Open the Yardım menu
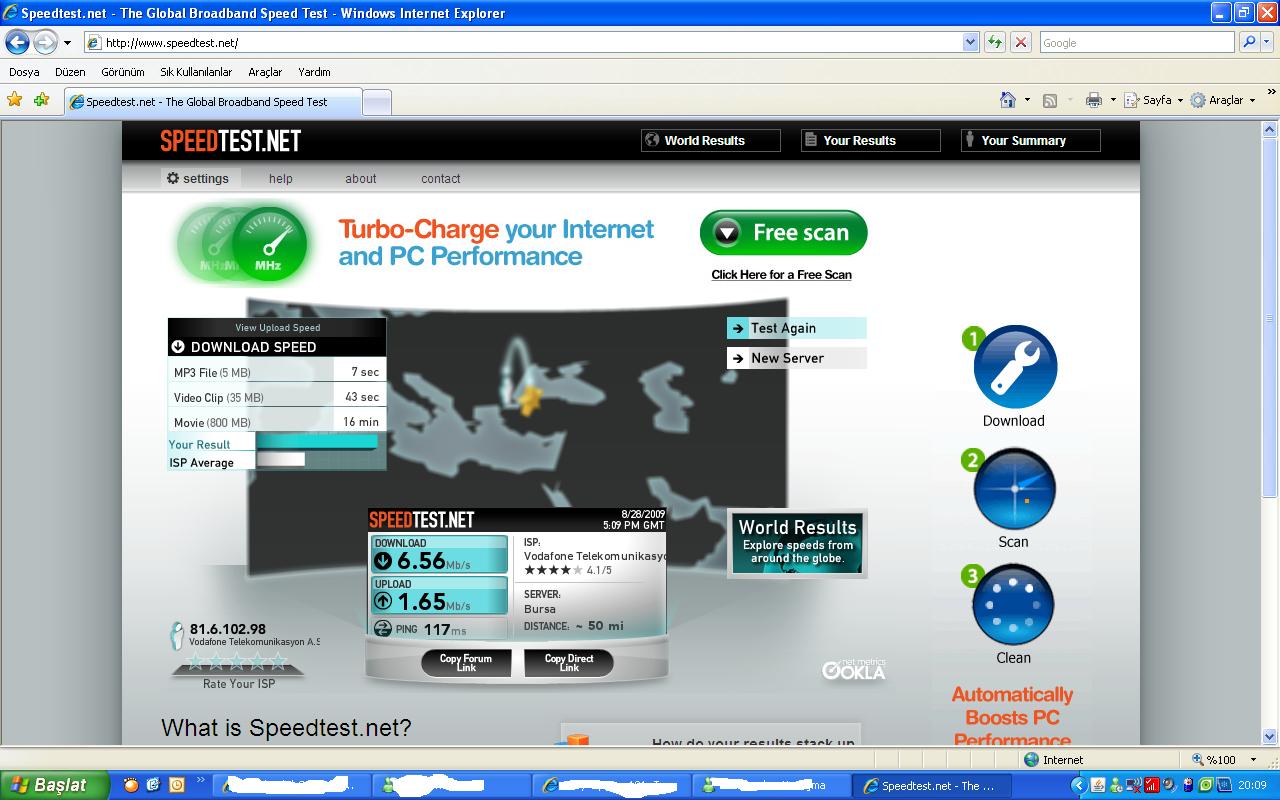Viewport: 1280px width, 800px height. 314,72
